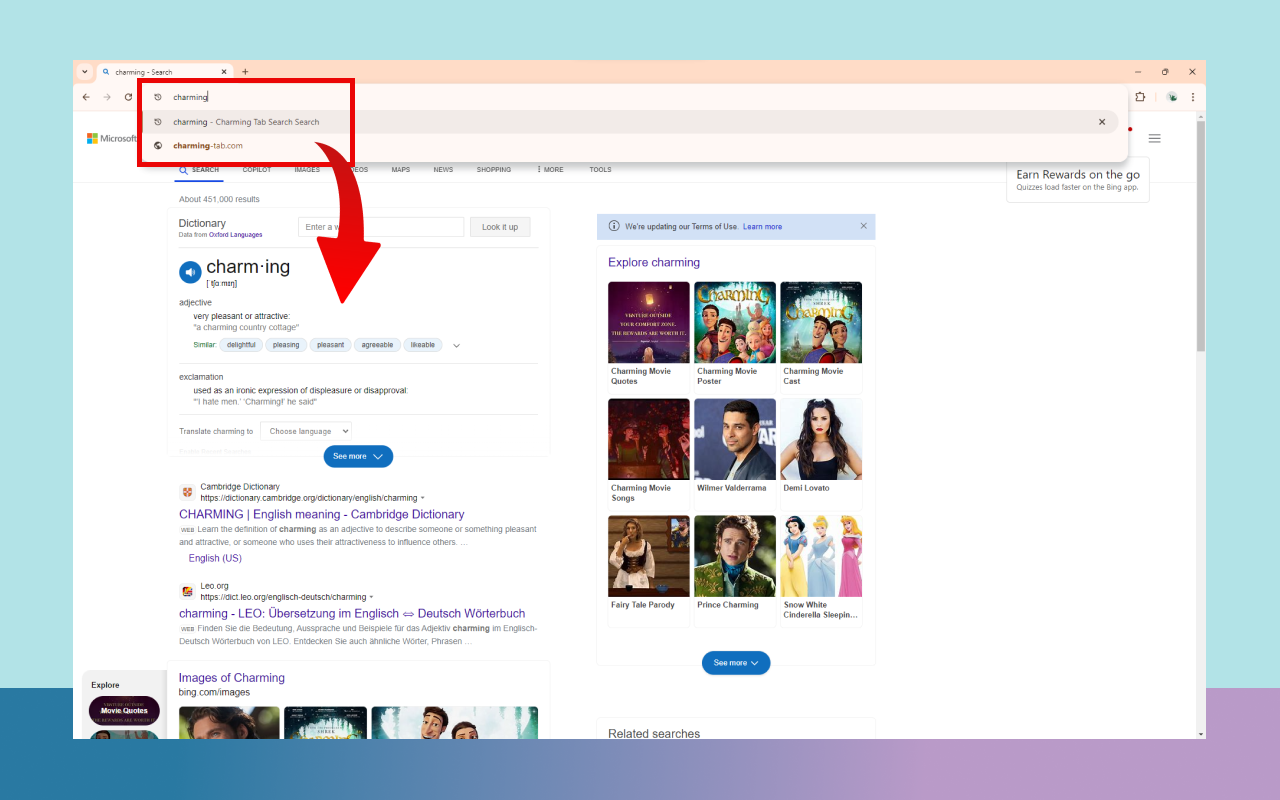Screen dimensions: 1280x800
Task: Go back using the browser back arrow
Action: pos(86,97)
